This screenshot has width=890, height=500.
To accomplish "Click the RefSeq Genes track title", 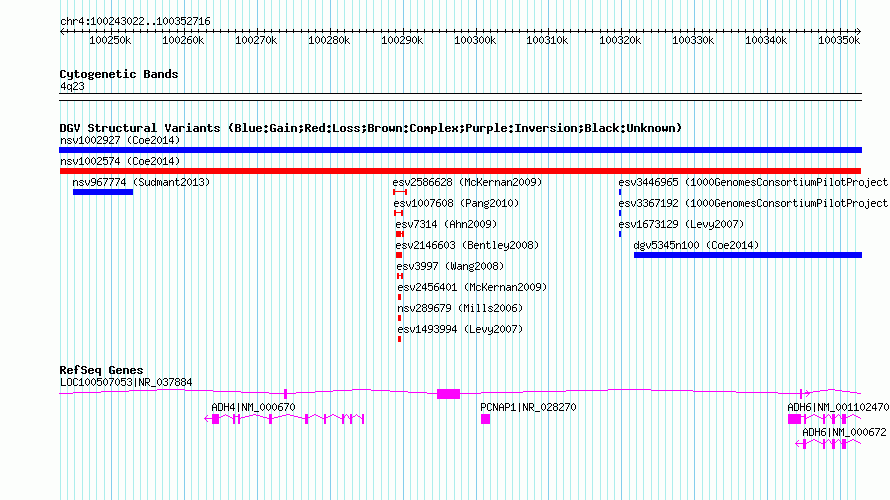I will click(x=101, y=370).
